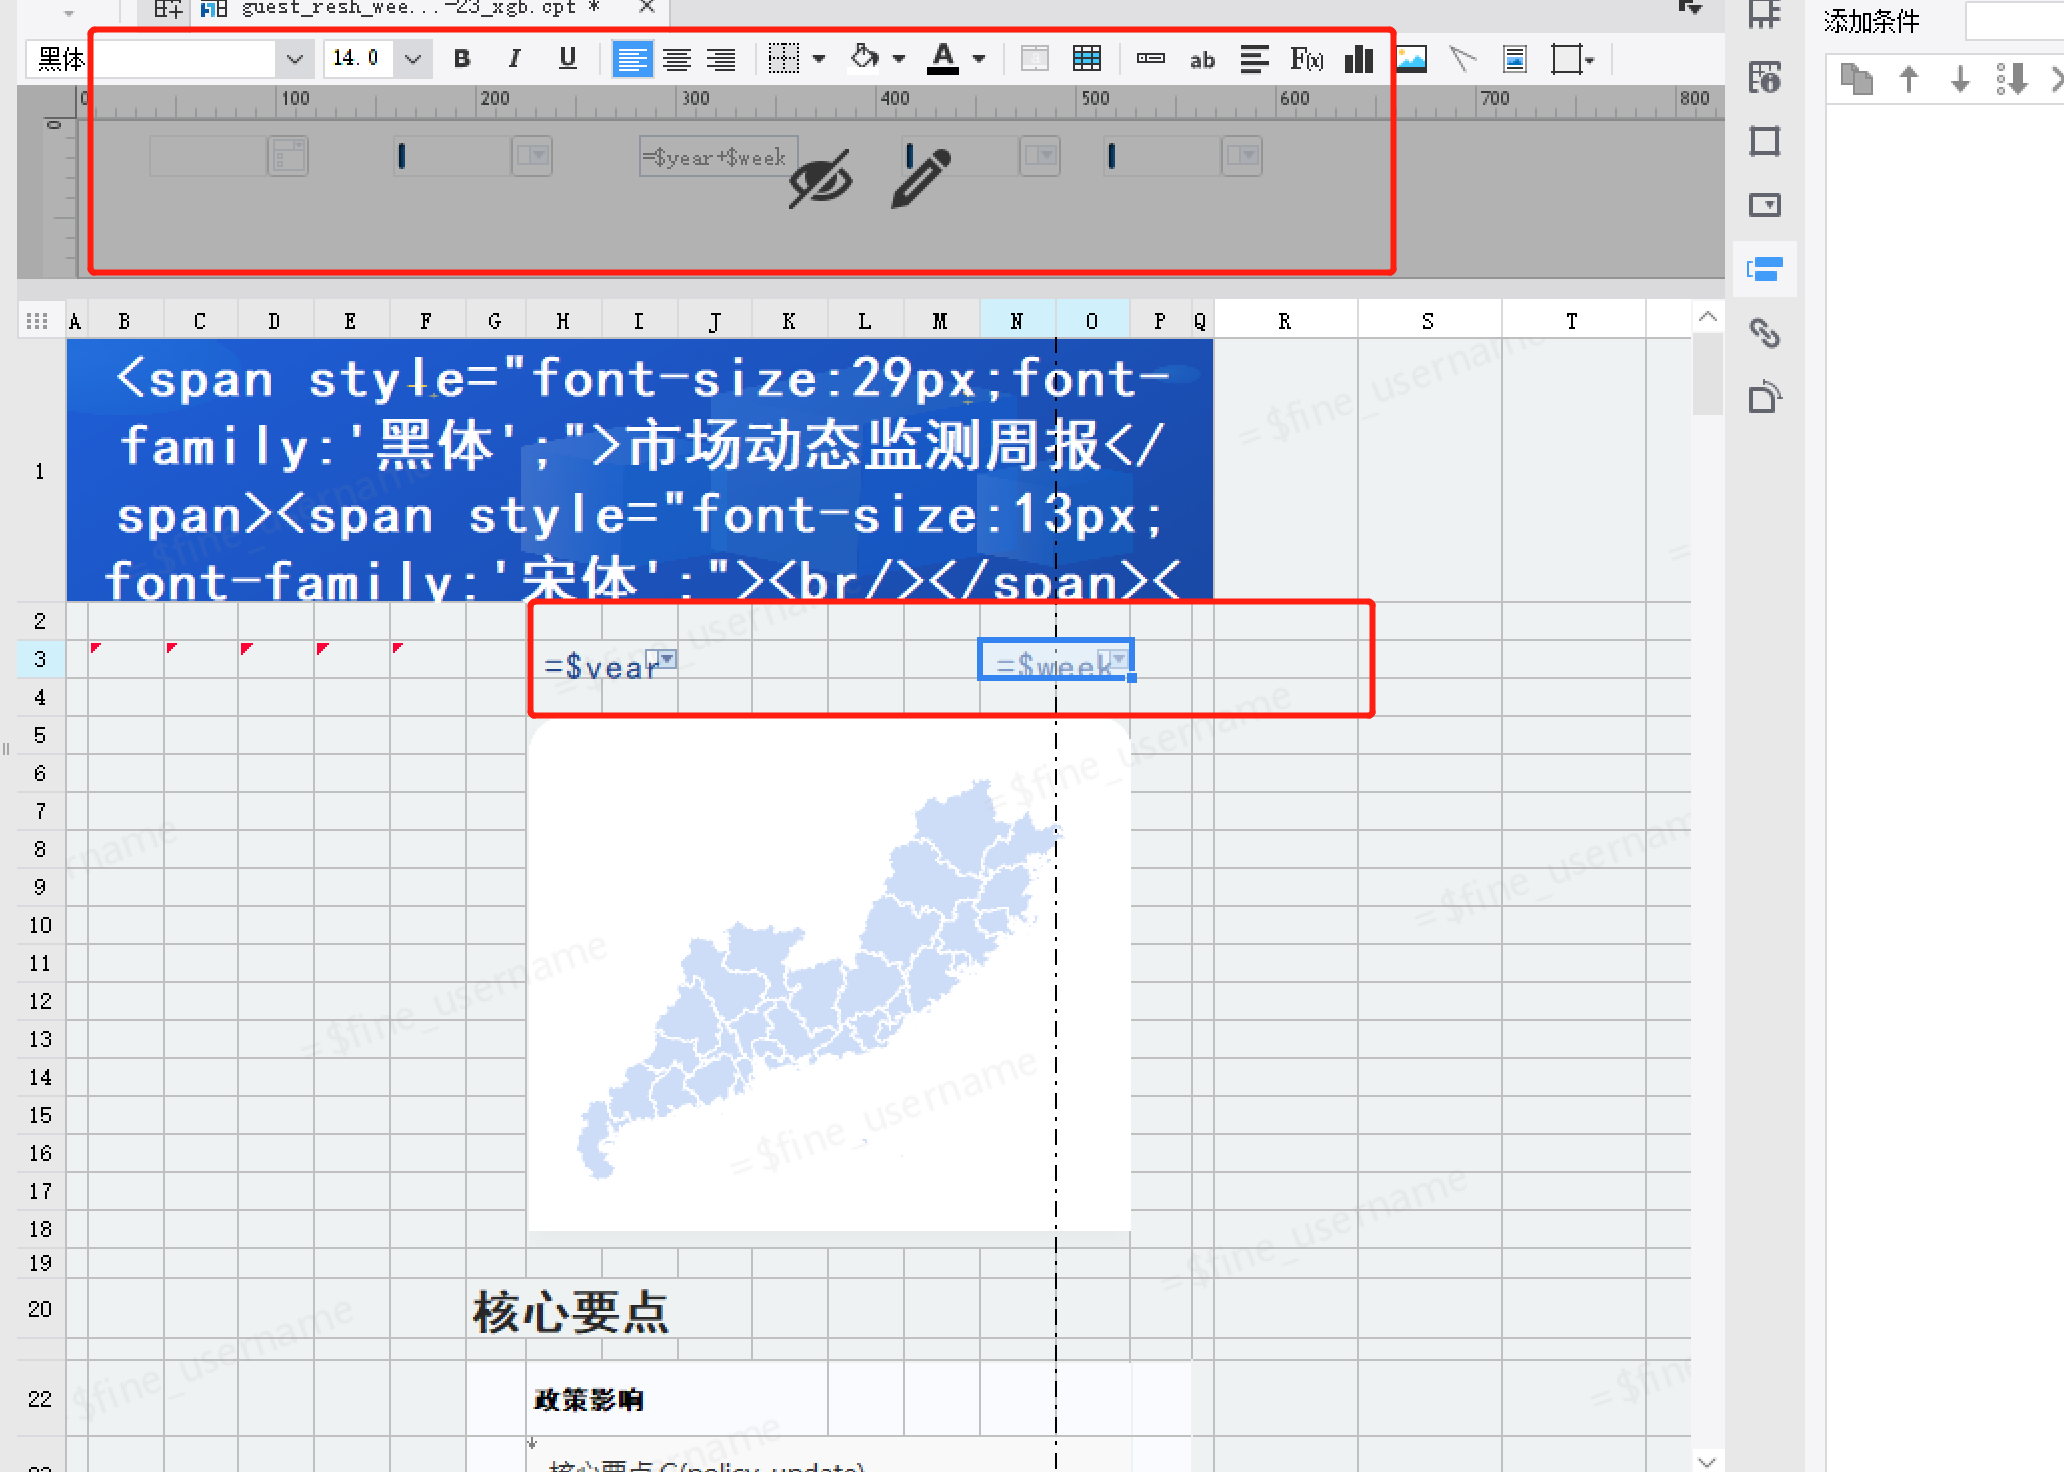
Task: Align cell text right
Action: pyautogui.click(x=721, y=59)
